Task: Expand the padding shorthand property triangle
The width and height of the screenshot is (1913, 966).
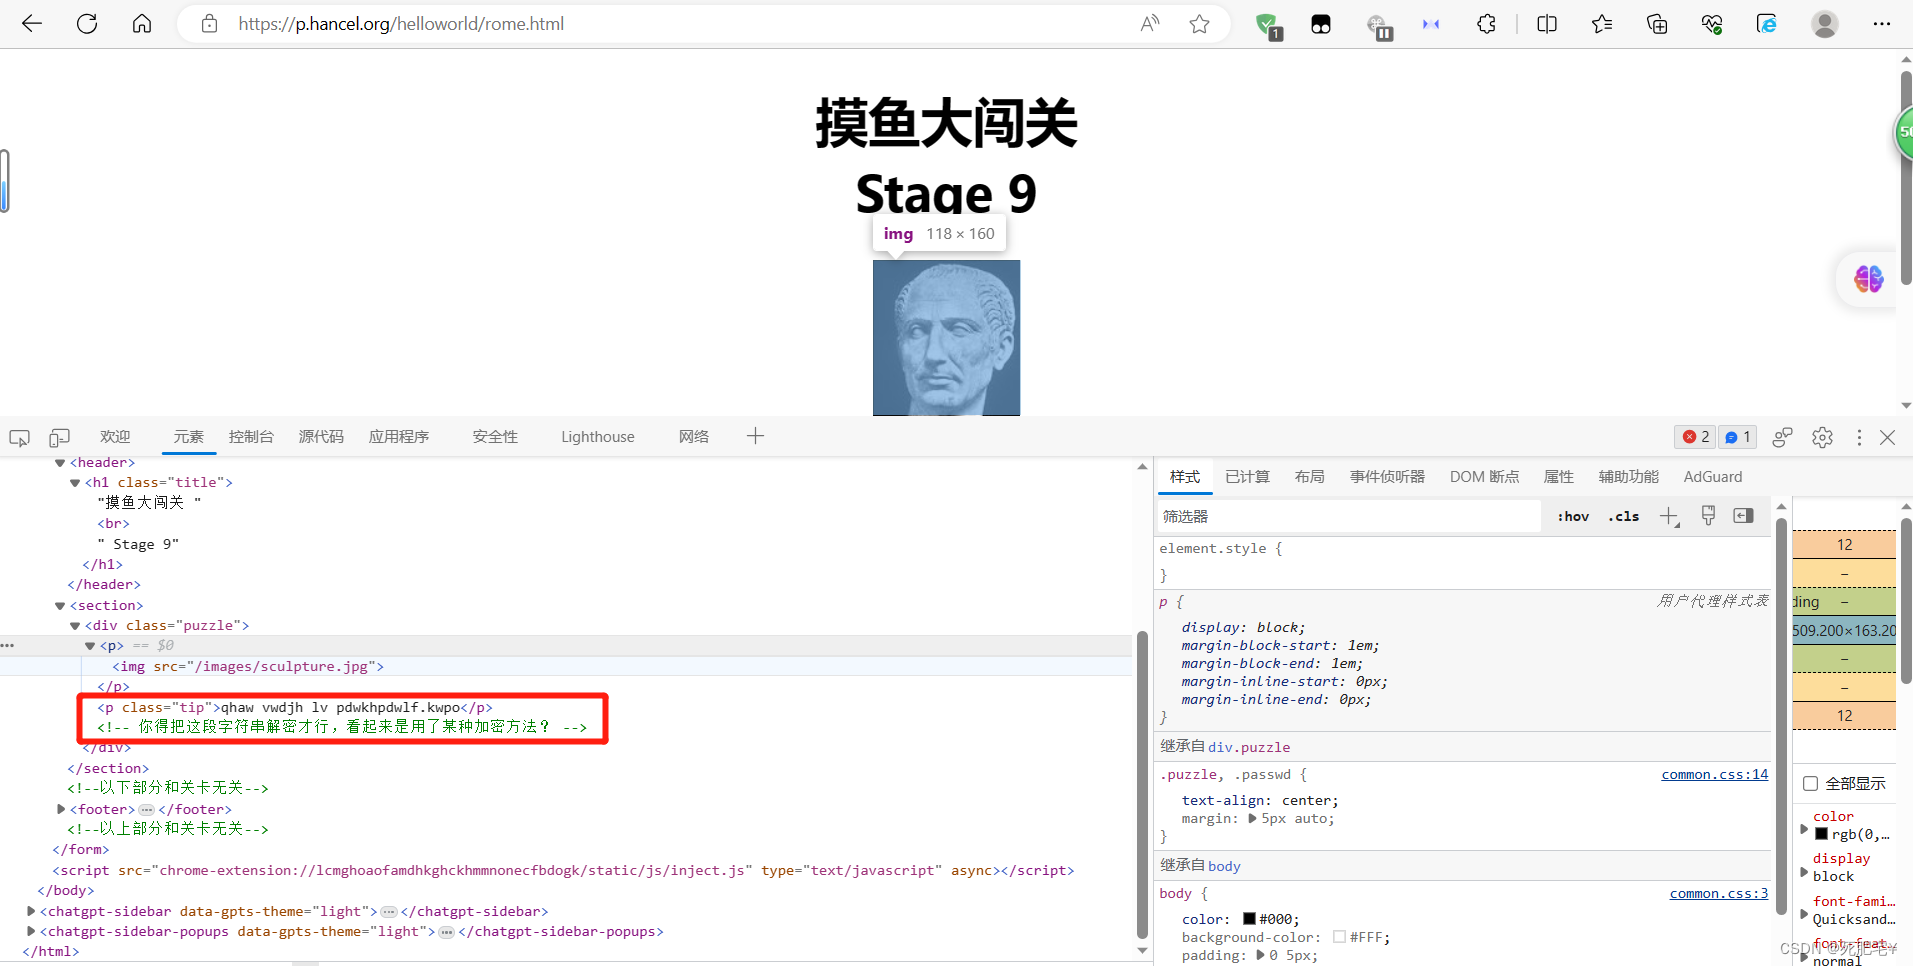Action: (x=1261, y=955)
